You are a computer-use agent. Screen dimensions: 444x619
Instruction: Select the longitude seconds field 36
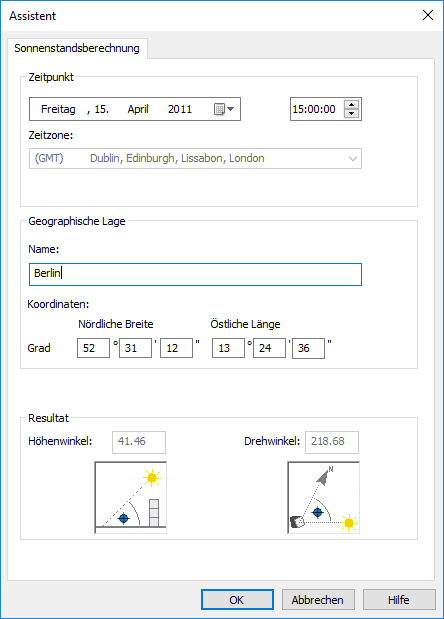pyautogui.click(x=308, y=348)
